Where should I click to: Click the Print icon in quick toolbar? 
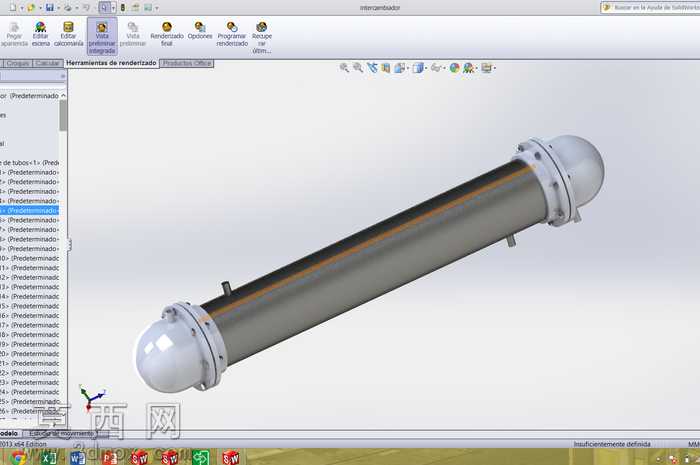point(68,7)
